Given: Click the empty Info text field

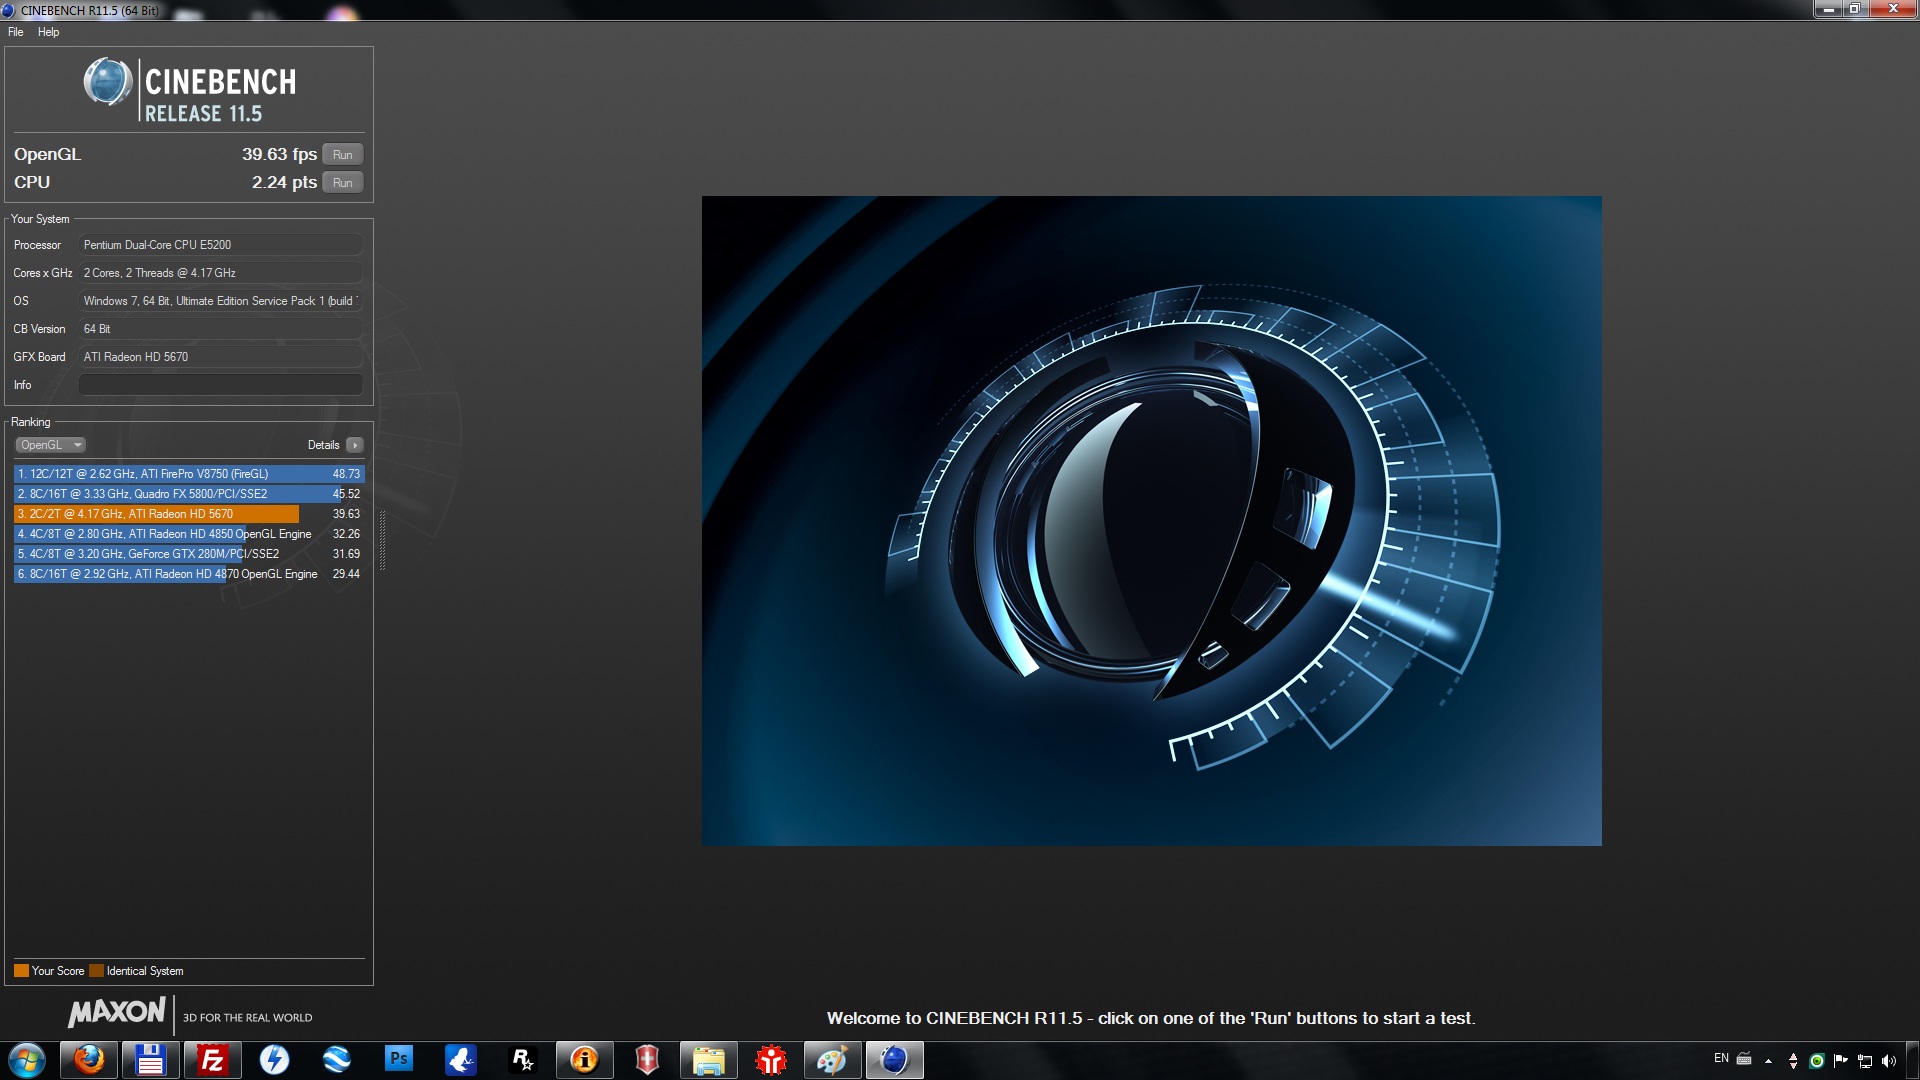Looking at the screenshot, I should (220, 385).
